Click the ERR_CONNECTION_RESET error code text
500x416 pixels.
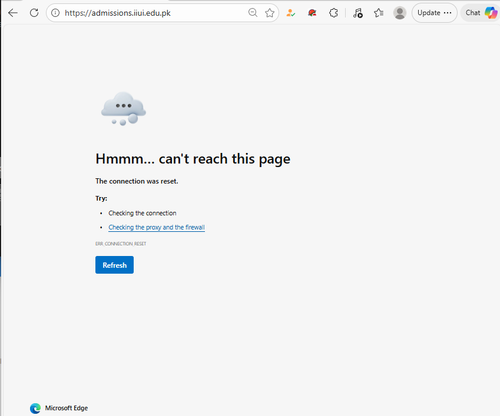tap(121, 244)
